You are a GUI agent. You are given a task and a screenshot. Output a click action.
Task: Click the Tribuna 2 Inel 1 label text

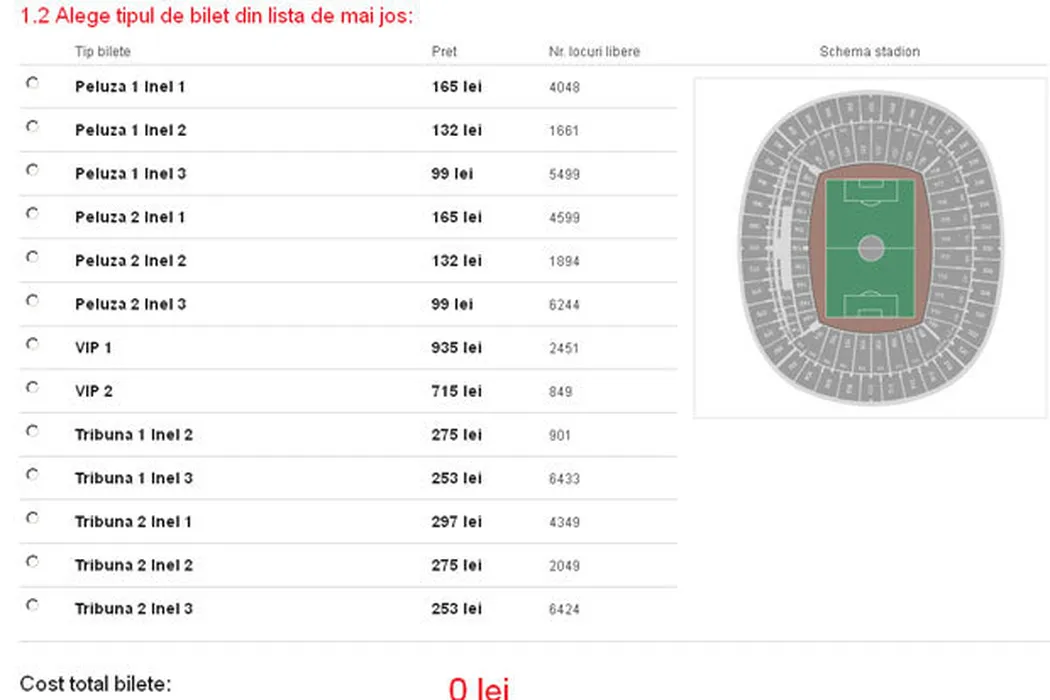(133, 522)
